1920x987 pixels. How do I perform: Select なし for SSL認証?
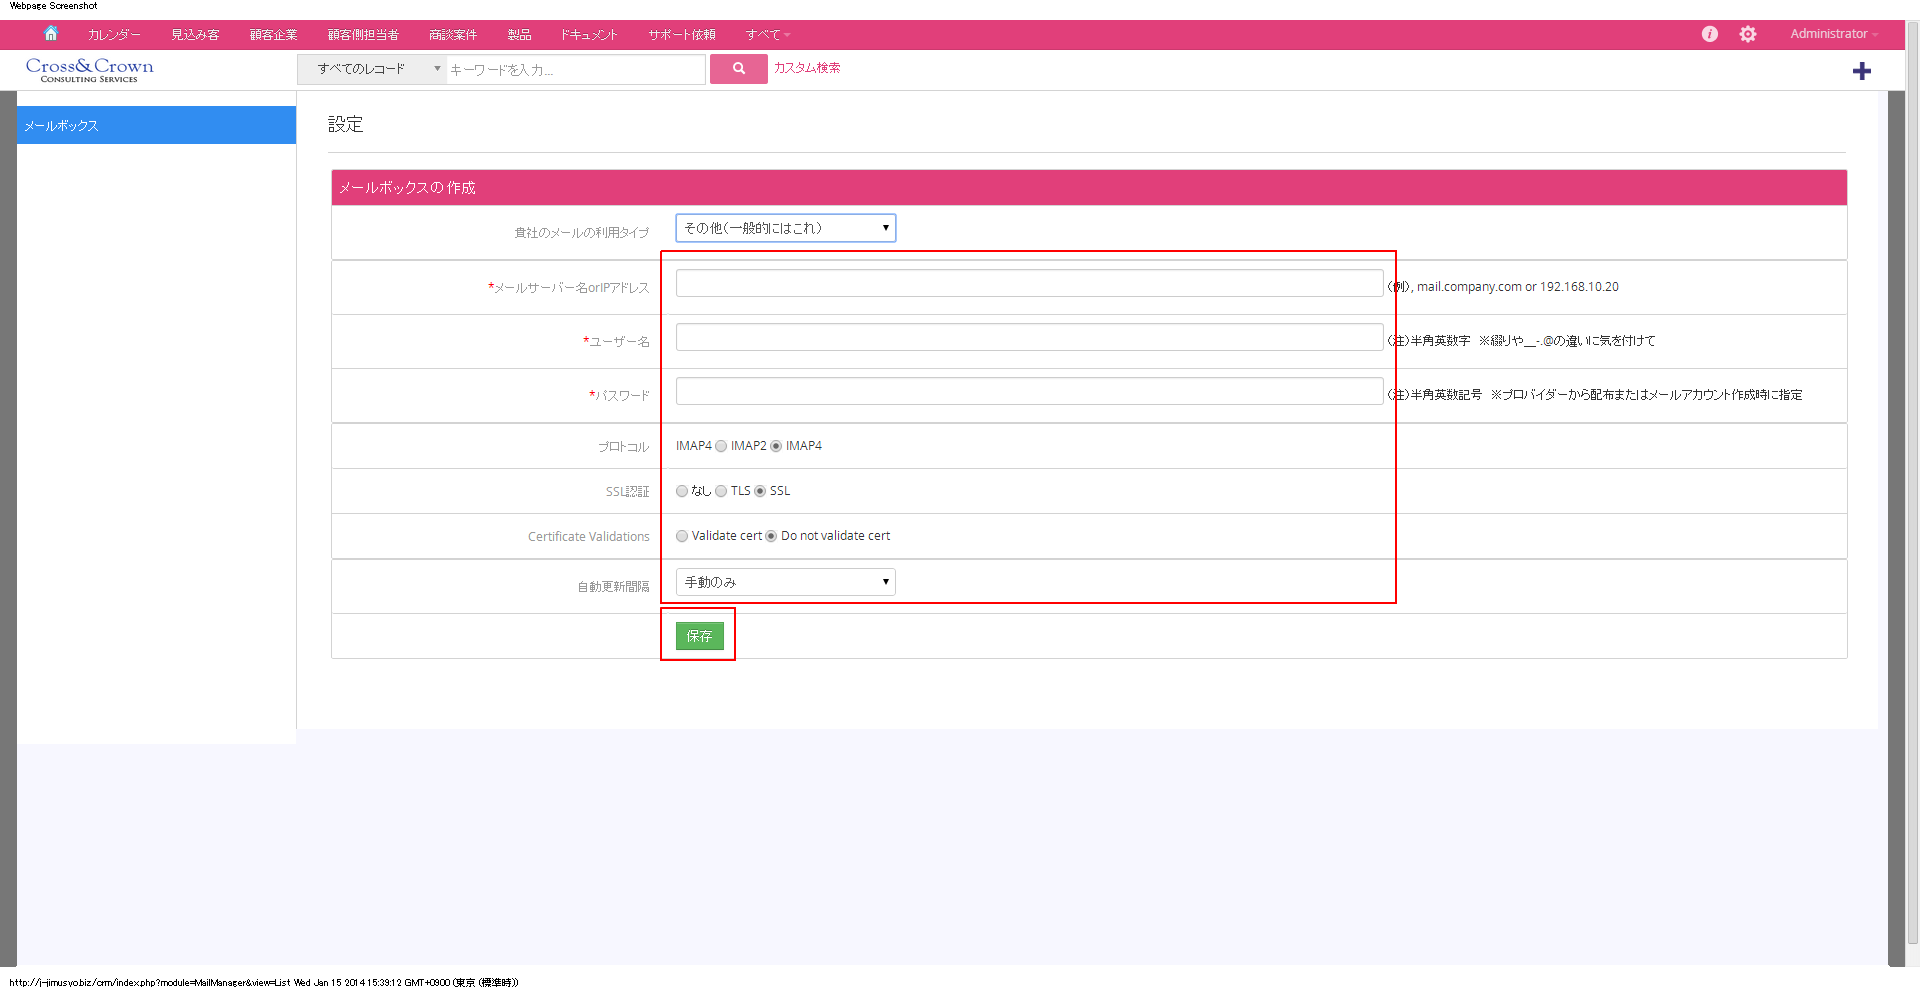tap(682, 491)
